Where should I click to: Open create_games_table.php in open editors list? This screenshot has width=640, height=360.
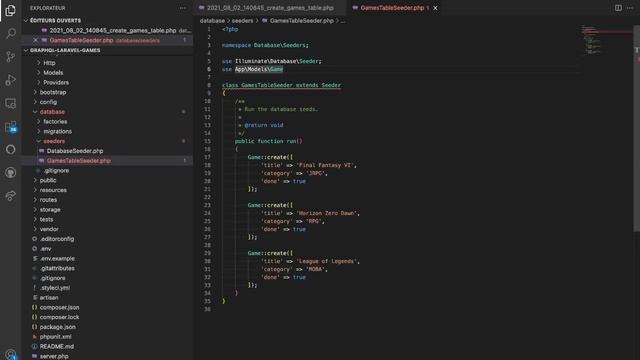113,31
